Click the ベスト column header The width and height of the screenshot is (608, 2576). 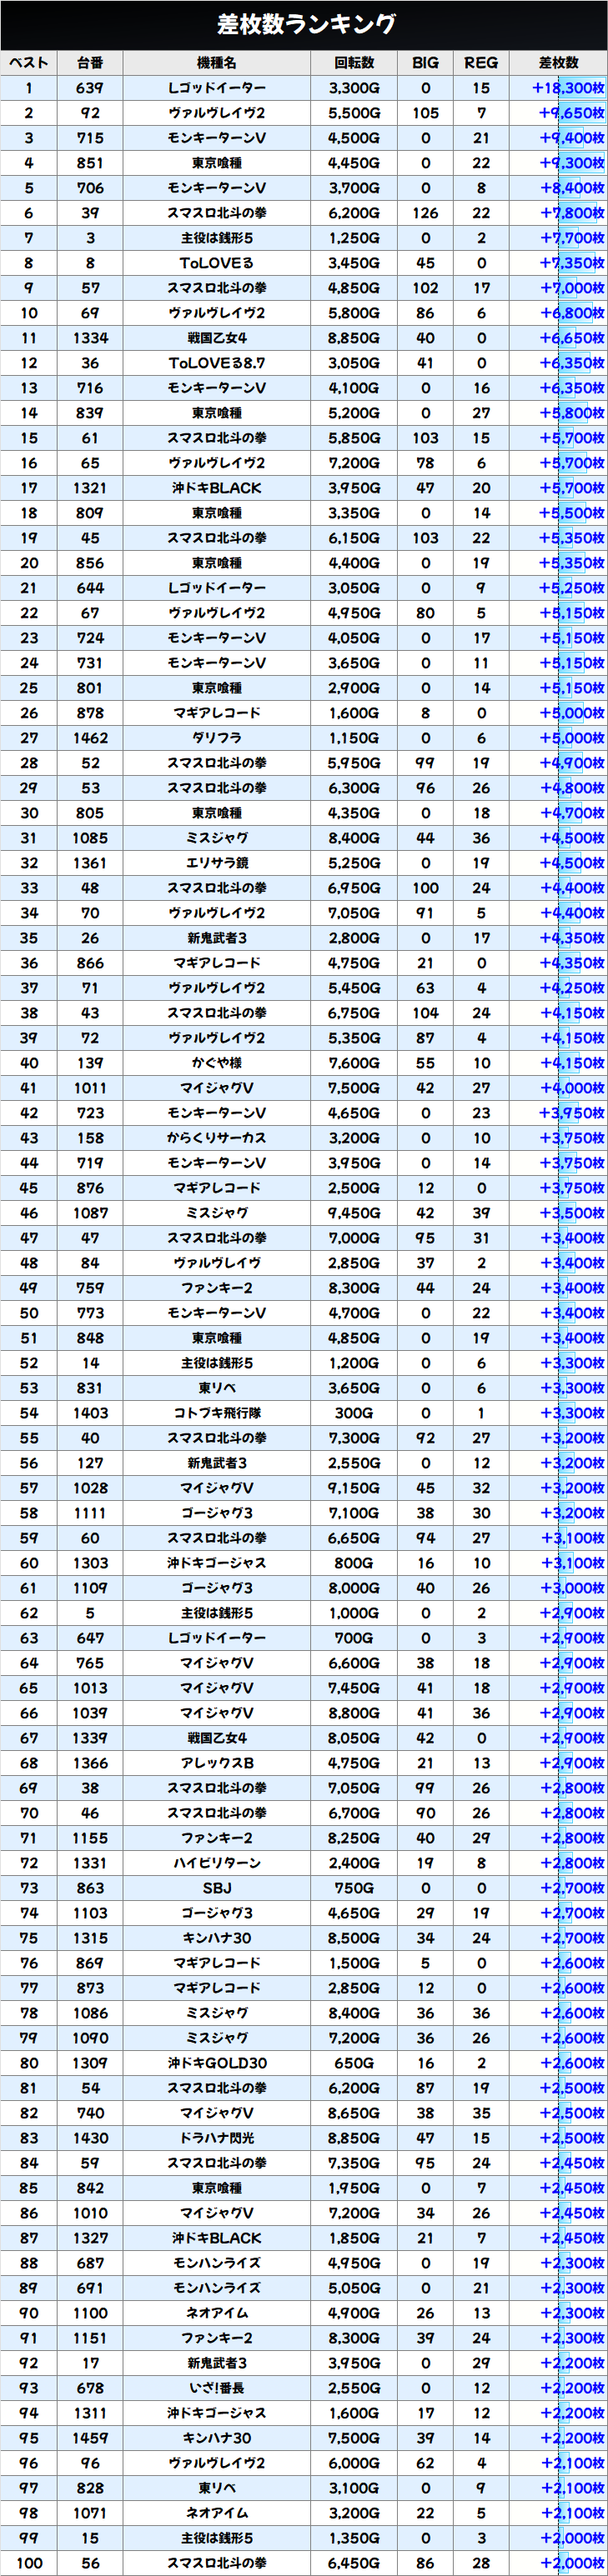tap(29, 63)
